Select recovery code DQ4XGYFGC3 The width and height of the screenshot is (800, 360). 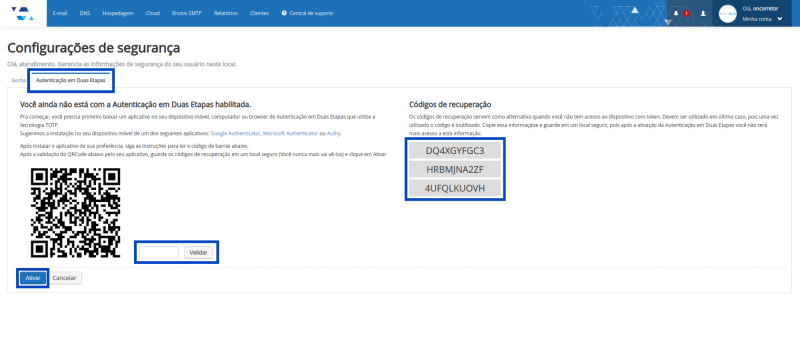455,150
